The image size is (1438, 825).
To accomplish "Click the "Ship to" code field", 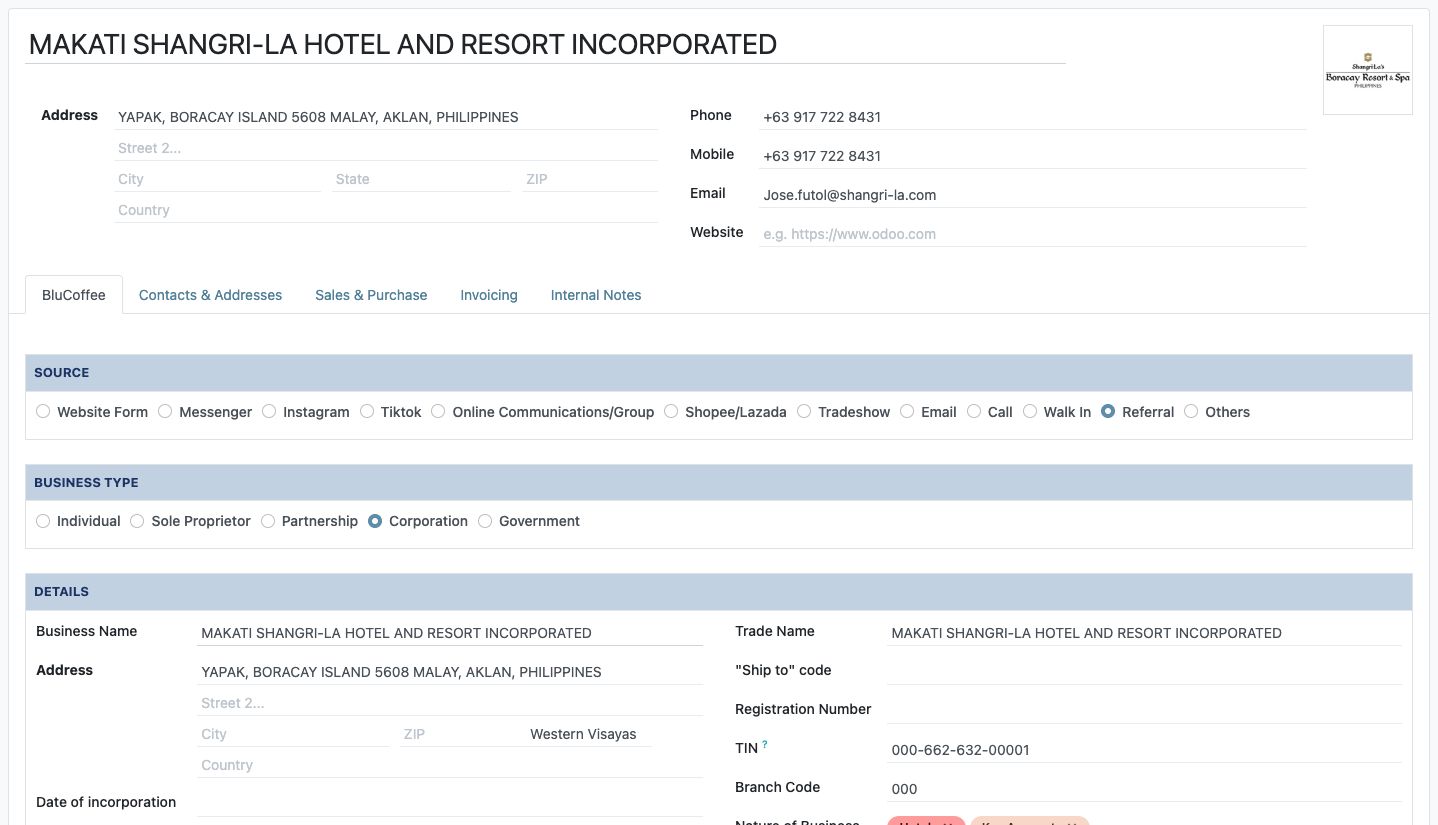I will [1144, 672].
